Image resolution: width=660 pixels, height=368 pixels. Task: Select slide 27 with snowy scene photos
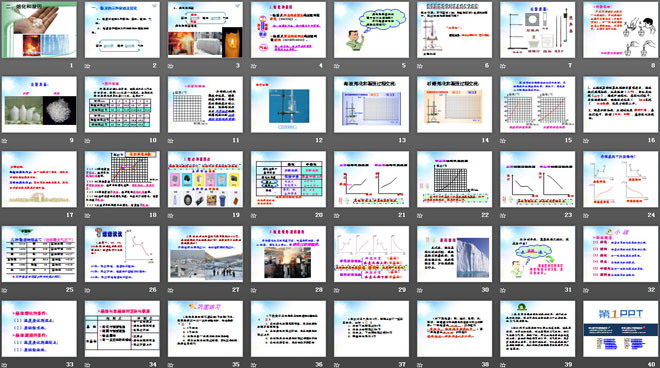coord(205,254)
